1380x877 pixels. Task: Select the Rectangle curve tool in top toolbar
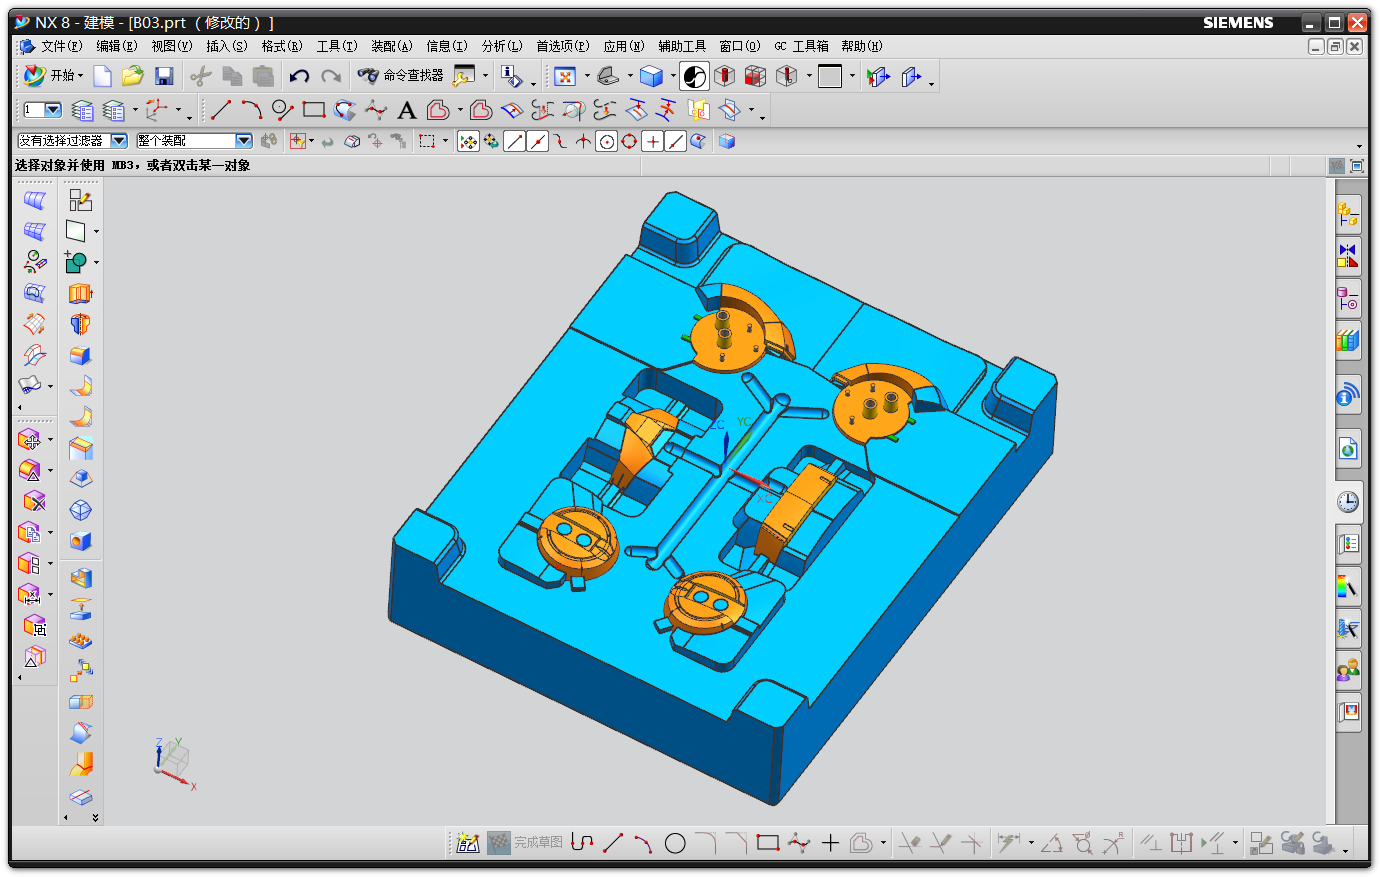[x=314, y=110]
